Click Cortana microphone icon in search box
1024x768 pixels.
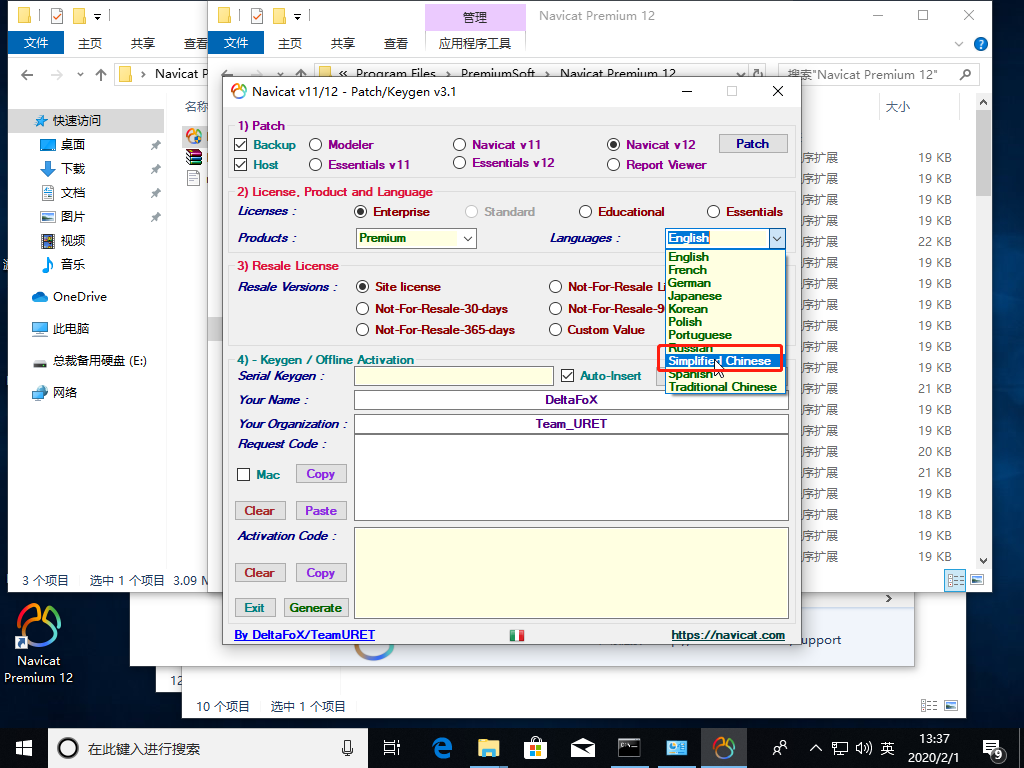[x=348, y=748]
